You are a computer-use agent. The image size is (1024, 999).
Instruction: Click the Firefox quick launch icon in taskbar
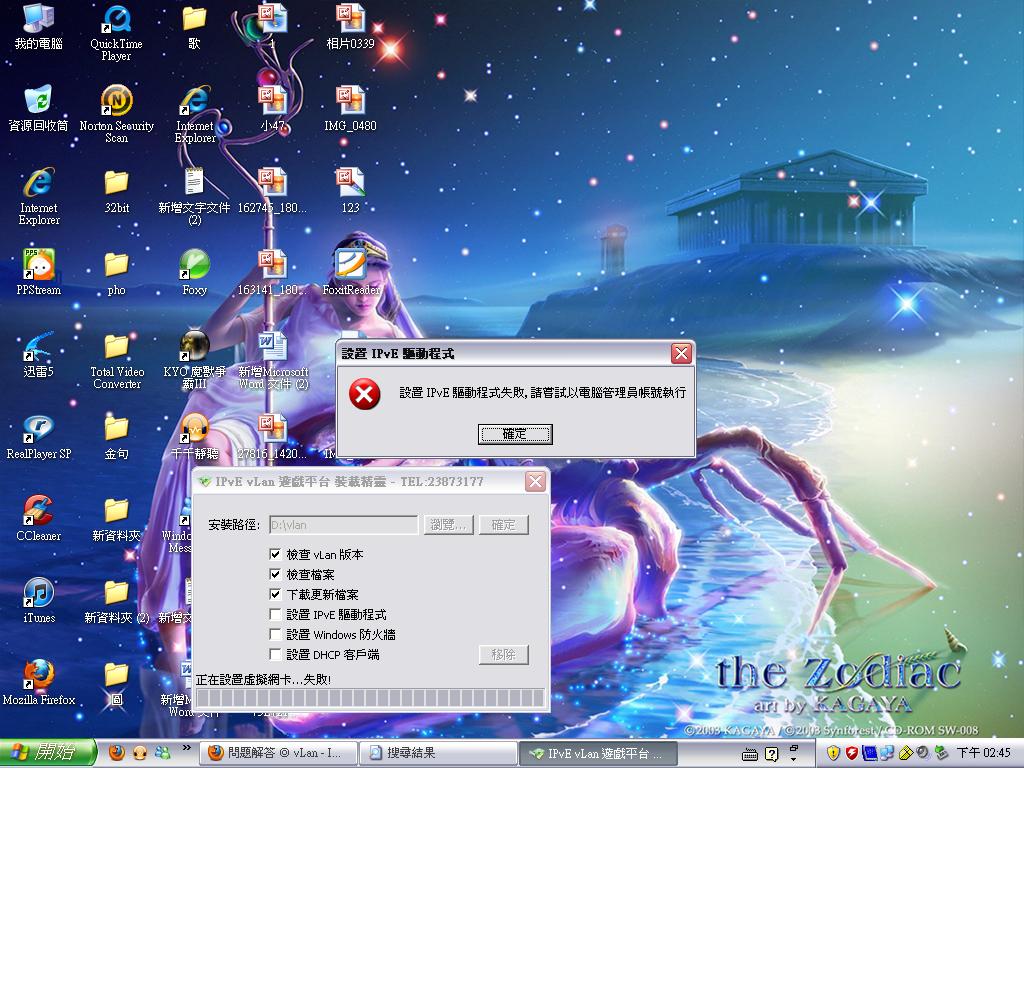coord(117,753)
